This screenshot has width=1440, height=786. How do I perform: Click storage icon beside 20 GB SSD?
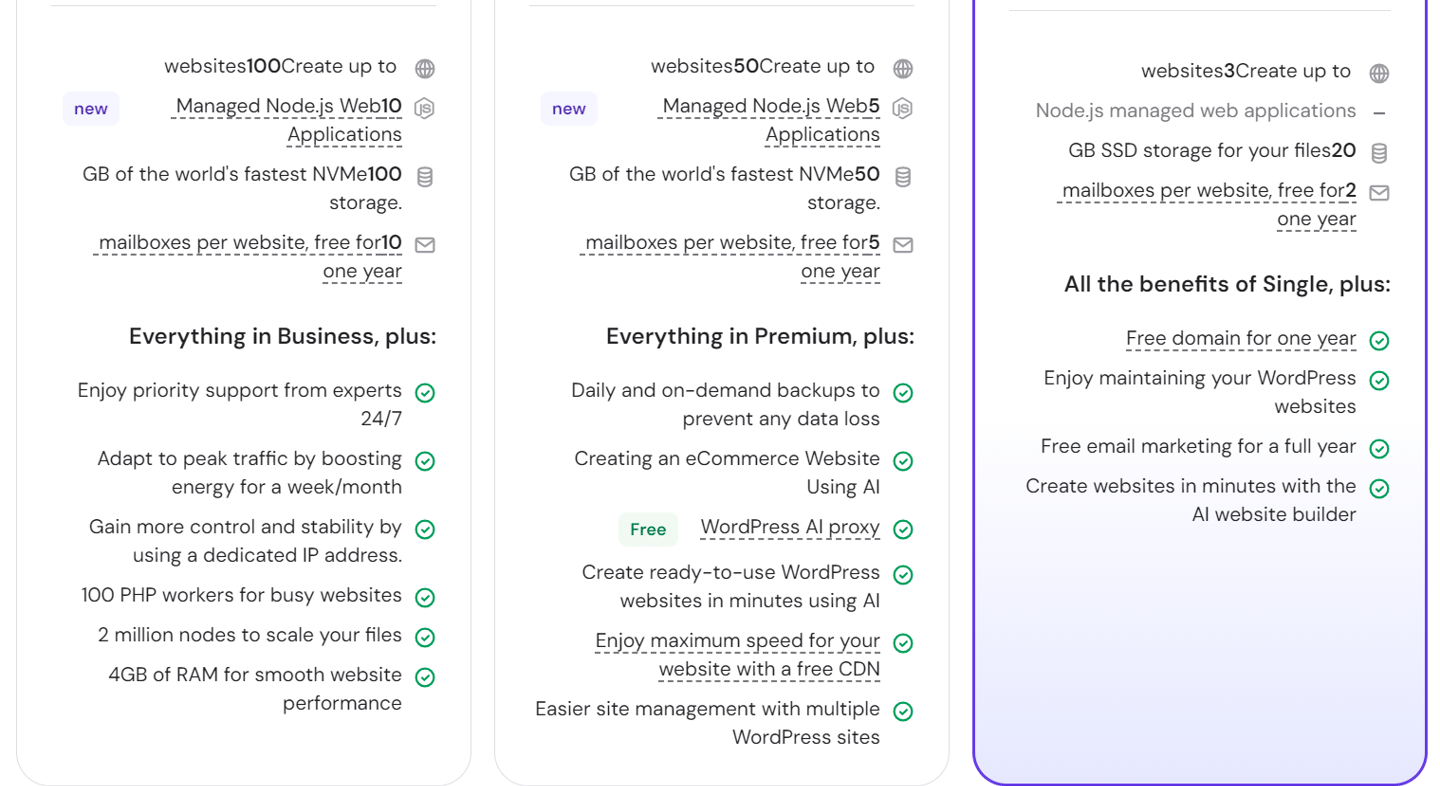(1379, 153)
